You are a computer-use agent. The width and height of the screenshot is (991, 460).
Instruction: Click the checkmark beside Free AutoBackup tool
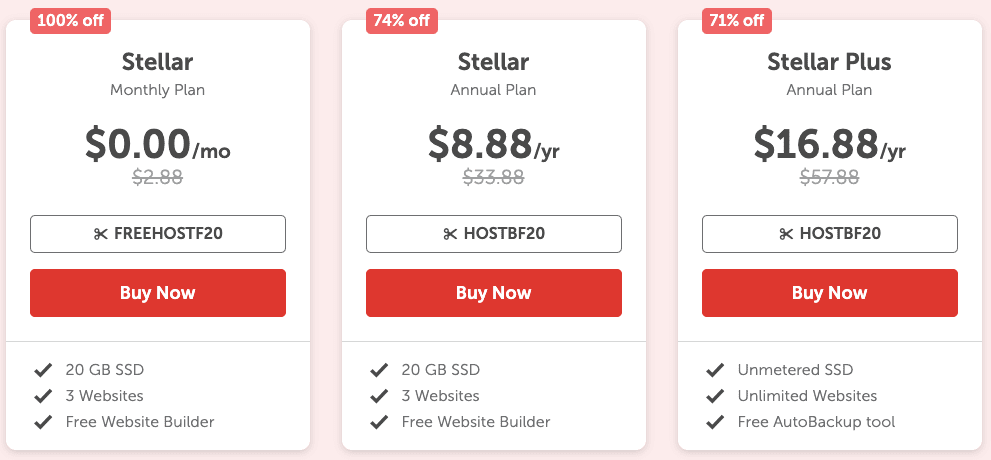[715, 421]
